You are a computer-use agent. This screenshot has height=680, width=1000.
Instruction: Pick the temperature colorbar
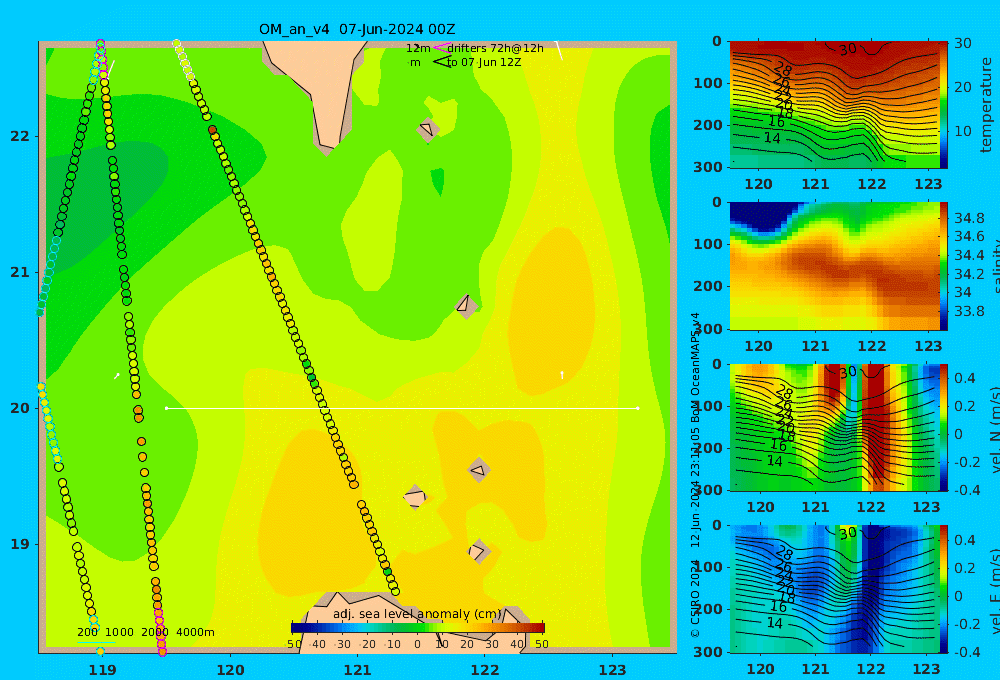[944, 105]
